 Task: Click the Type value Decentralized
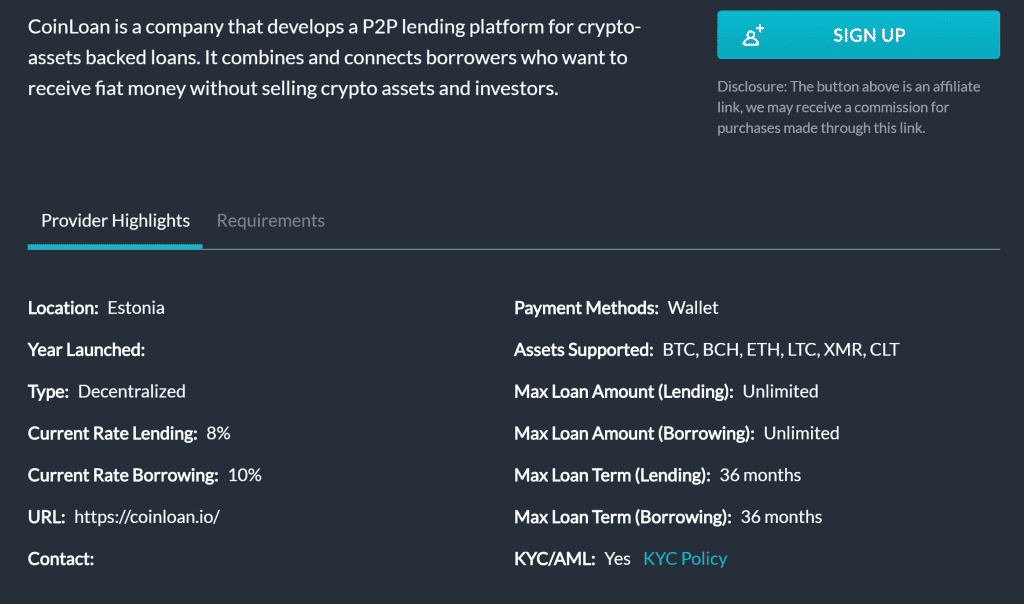(x=132, y=391)
